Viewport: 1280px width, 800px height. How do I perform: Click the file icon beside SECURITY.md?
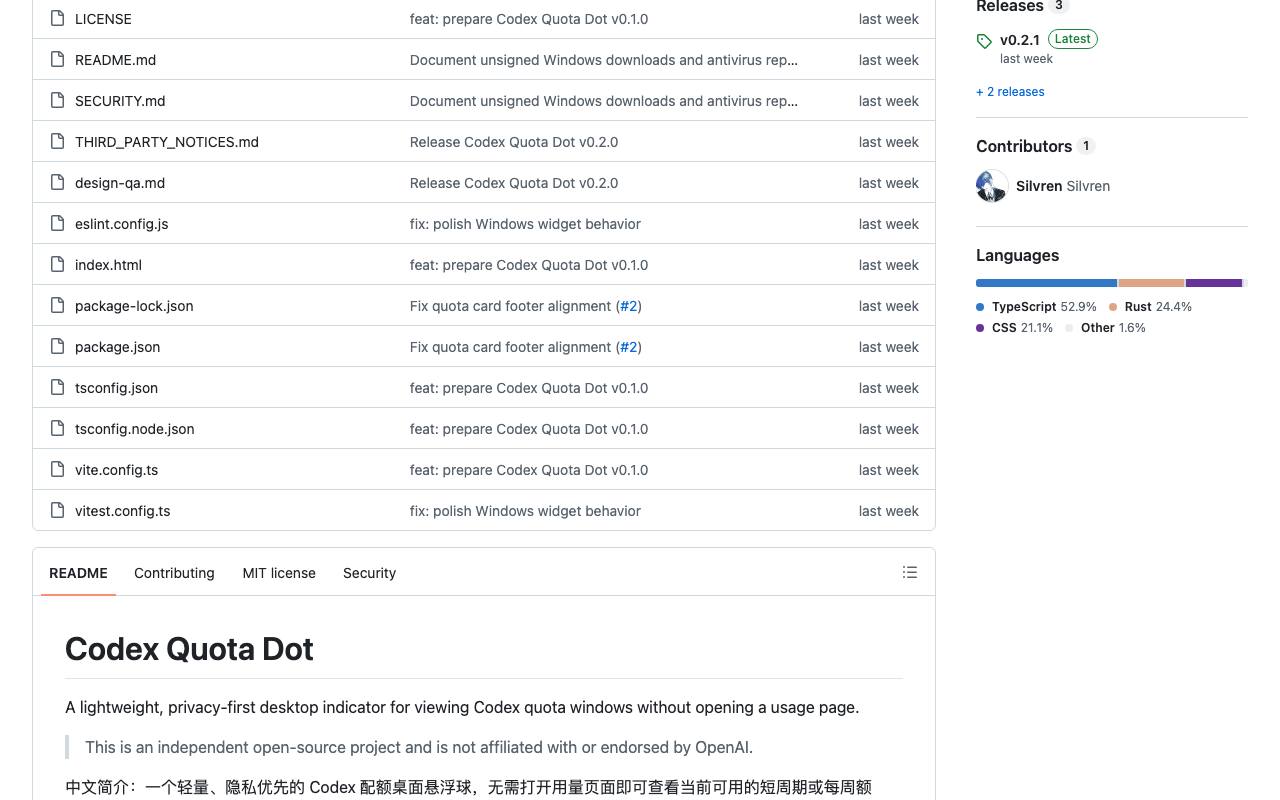[57, 101]
